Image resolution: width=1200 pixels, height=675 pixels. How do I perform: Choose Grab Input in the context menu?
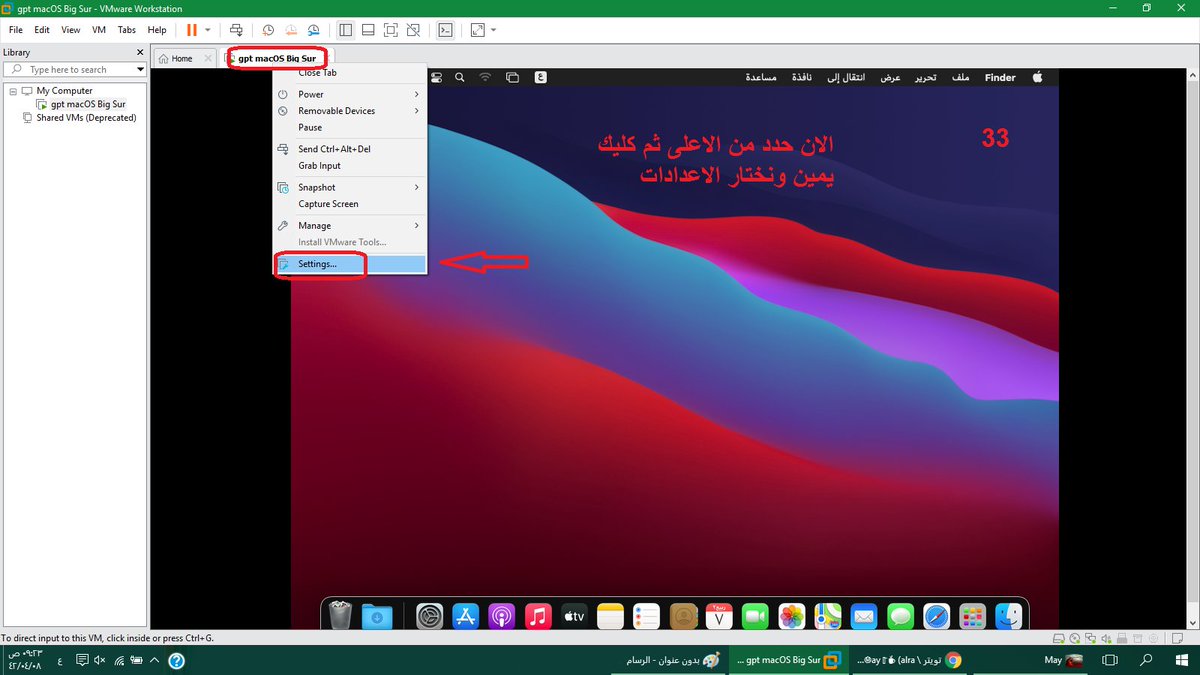[350, 166]
